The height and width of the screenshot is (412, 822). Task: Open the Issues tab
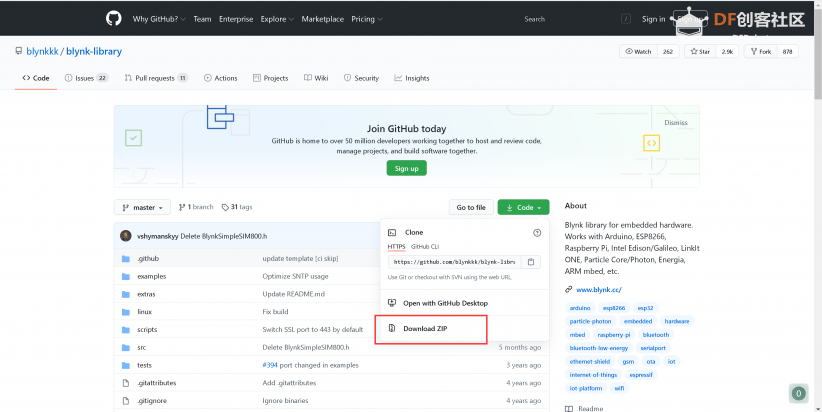(x=86, y=78)
